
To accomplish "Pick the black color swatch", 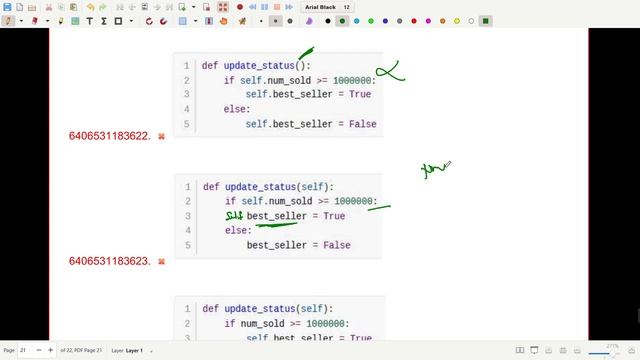I will [x=328, y=21].
